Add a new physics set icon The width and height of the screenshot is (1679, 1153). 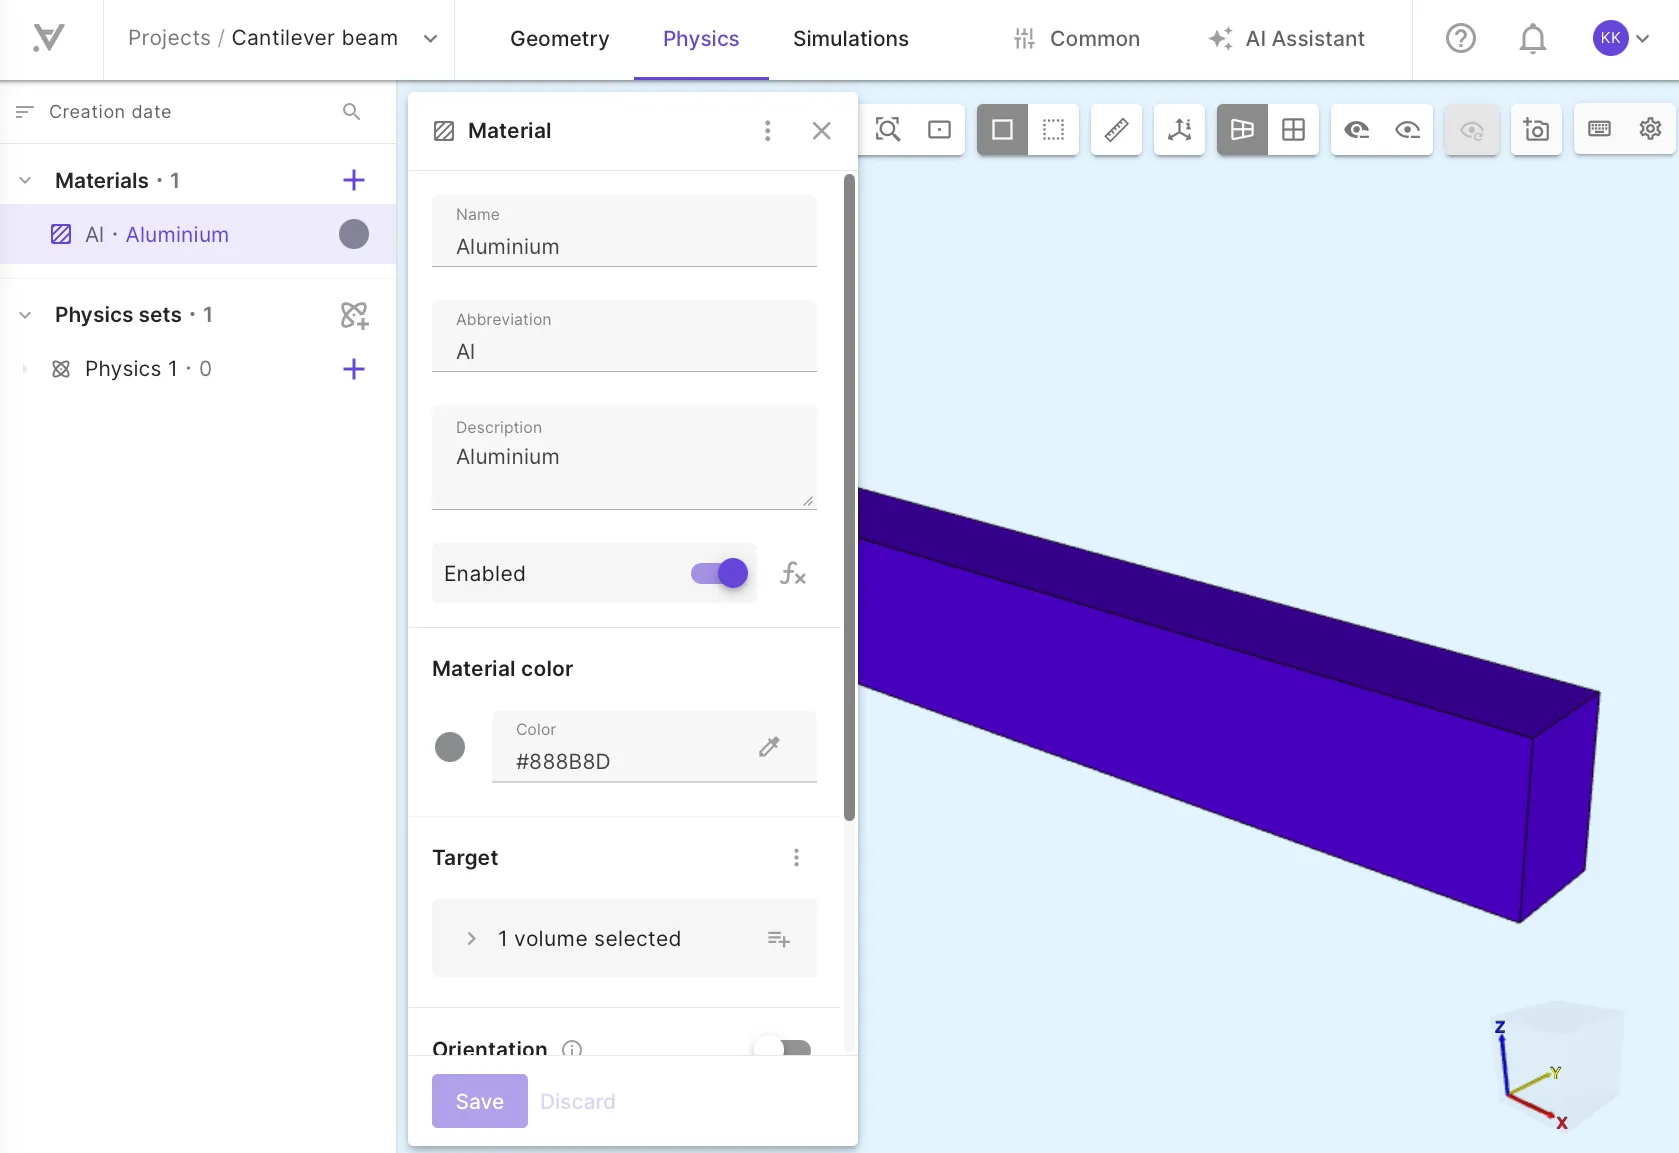tap(354, 315)
